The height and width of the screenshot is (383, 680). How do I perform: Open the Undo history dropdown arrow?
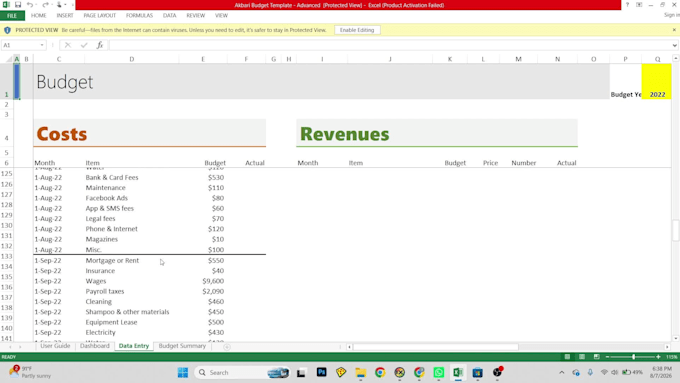click(x=36, y=5)
